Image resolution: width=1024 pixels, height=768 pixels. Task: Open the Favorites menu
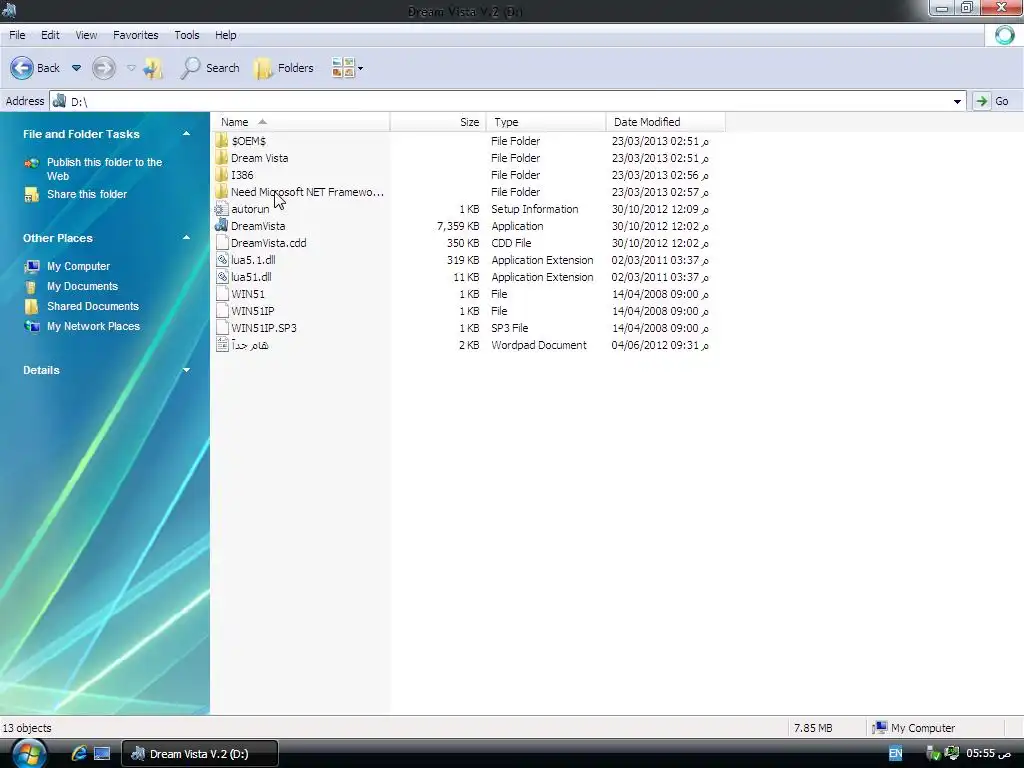(136, 35)
